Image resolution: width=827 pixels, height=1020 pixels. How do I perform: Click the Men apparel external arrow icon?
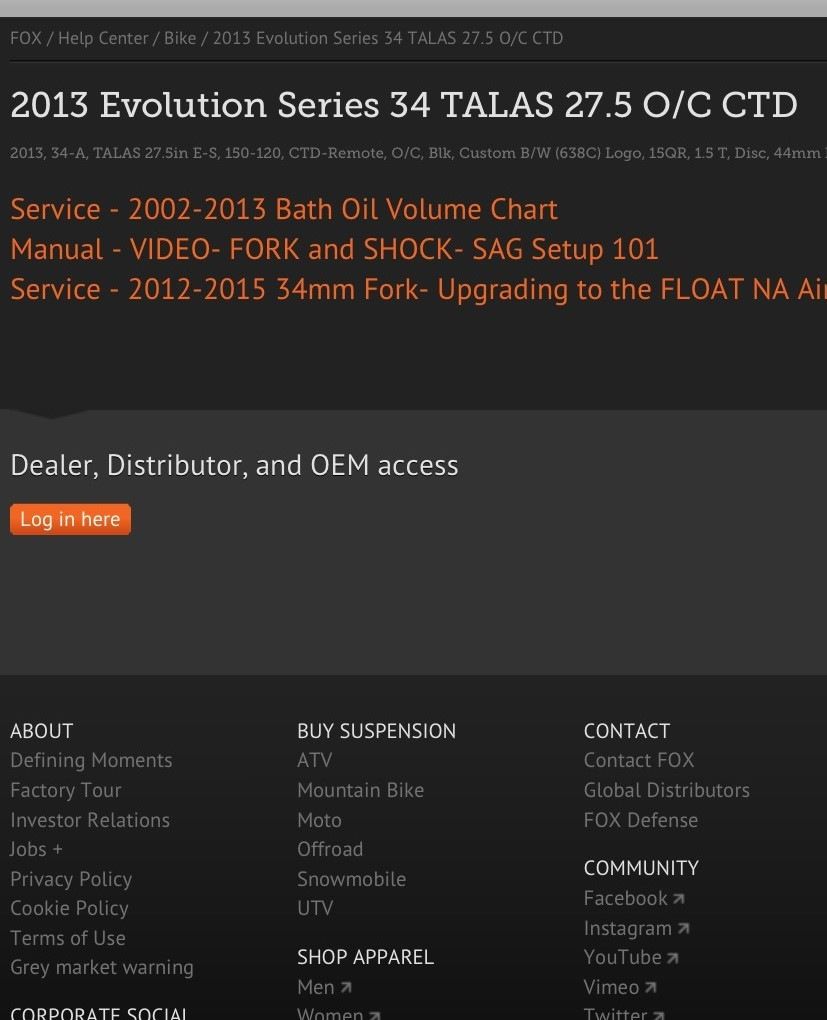346,988
